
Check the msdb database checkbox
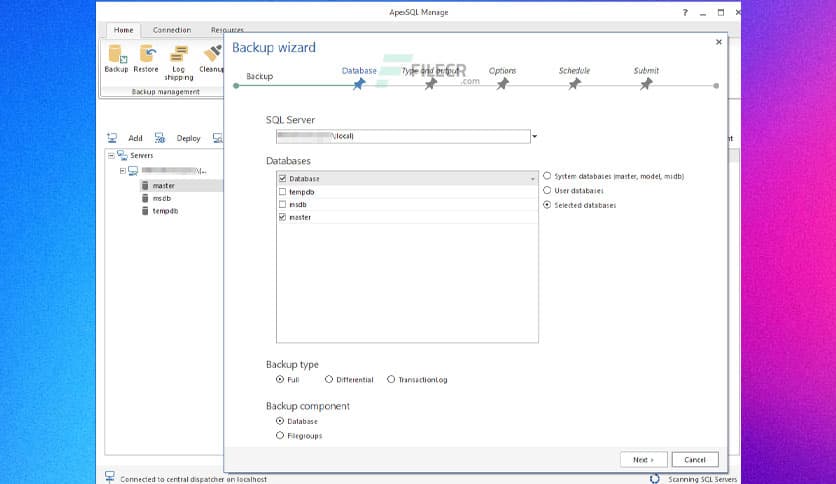[x=283, y=204]
